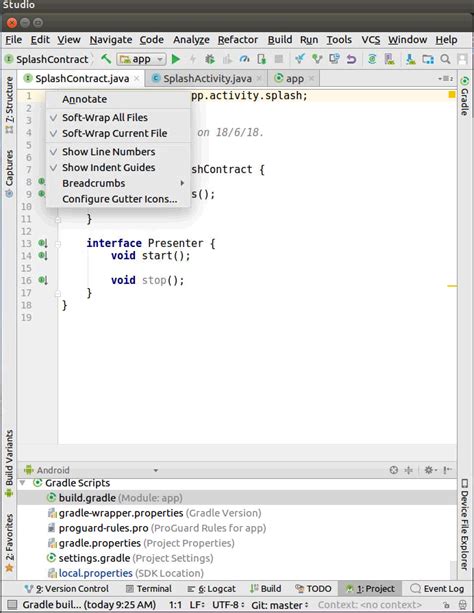Toggle Show Line Numbers option

tap(118, 152)
